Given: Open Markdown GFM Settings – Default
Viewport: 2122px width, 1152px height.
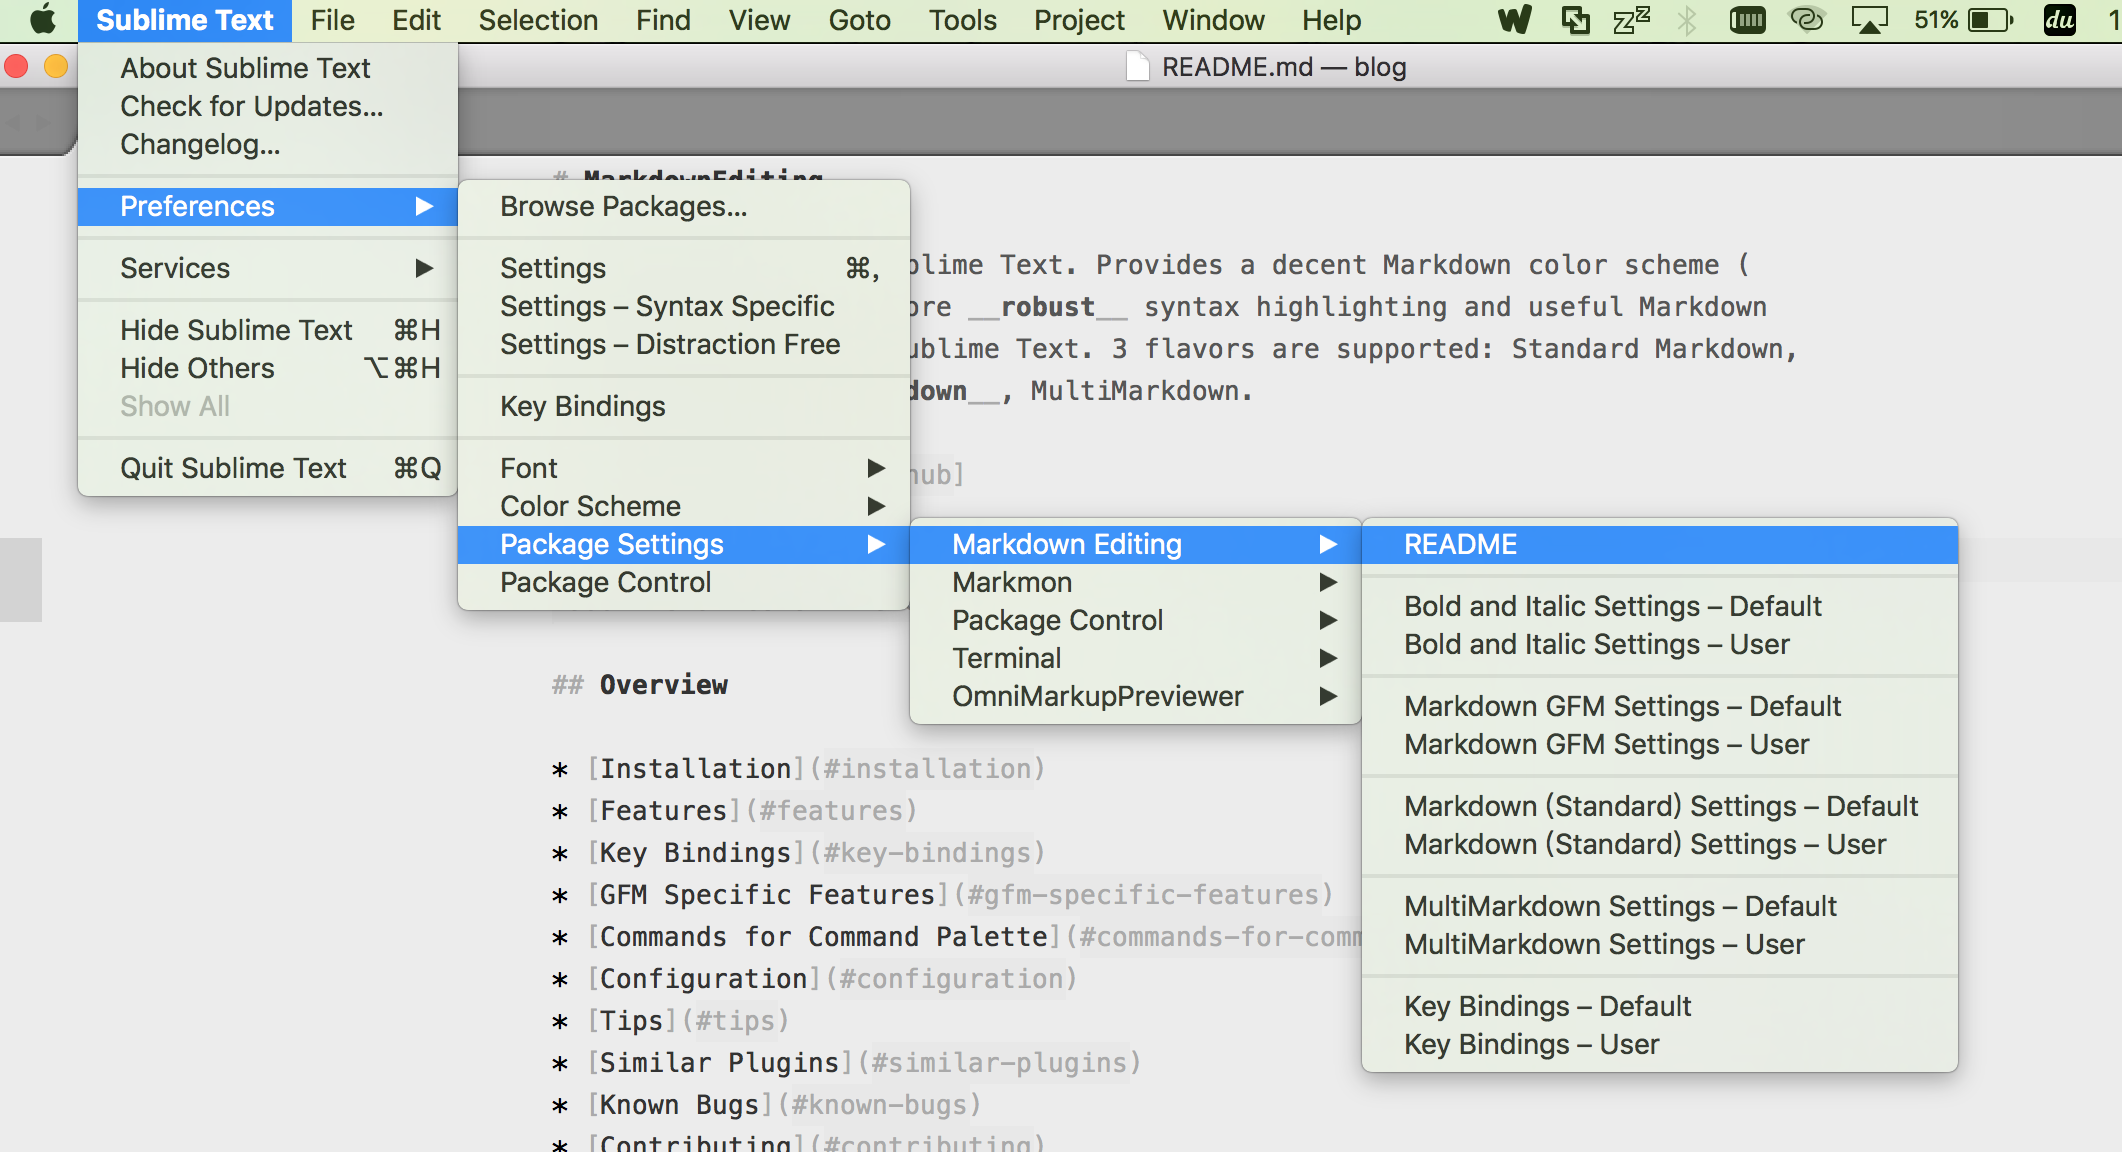Looking at the screenshot, I should [1660, 706].
